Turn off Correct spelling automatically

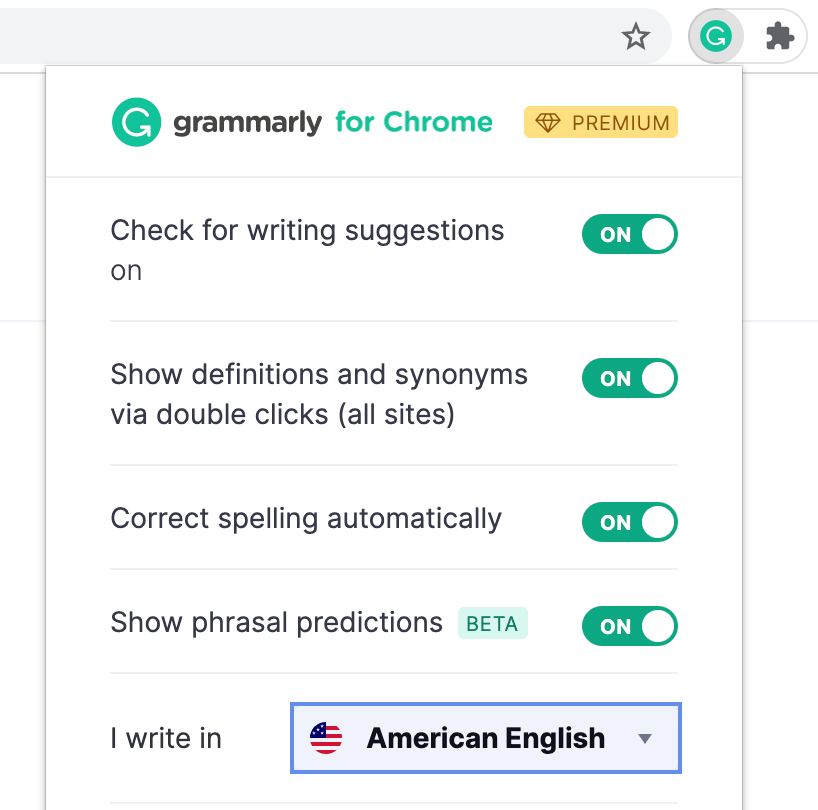click(629, 523)
